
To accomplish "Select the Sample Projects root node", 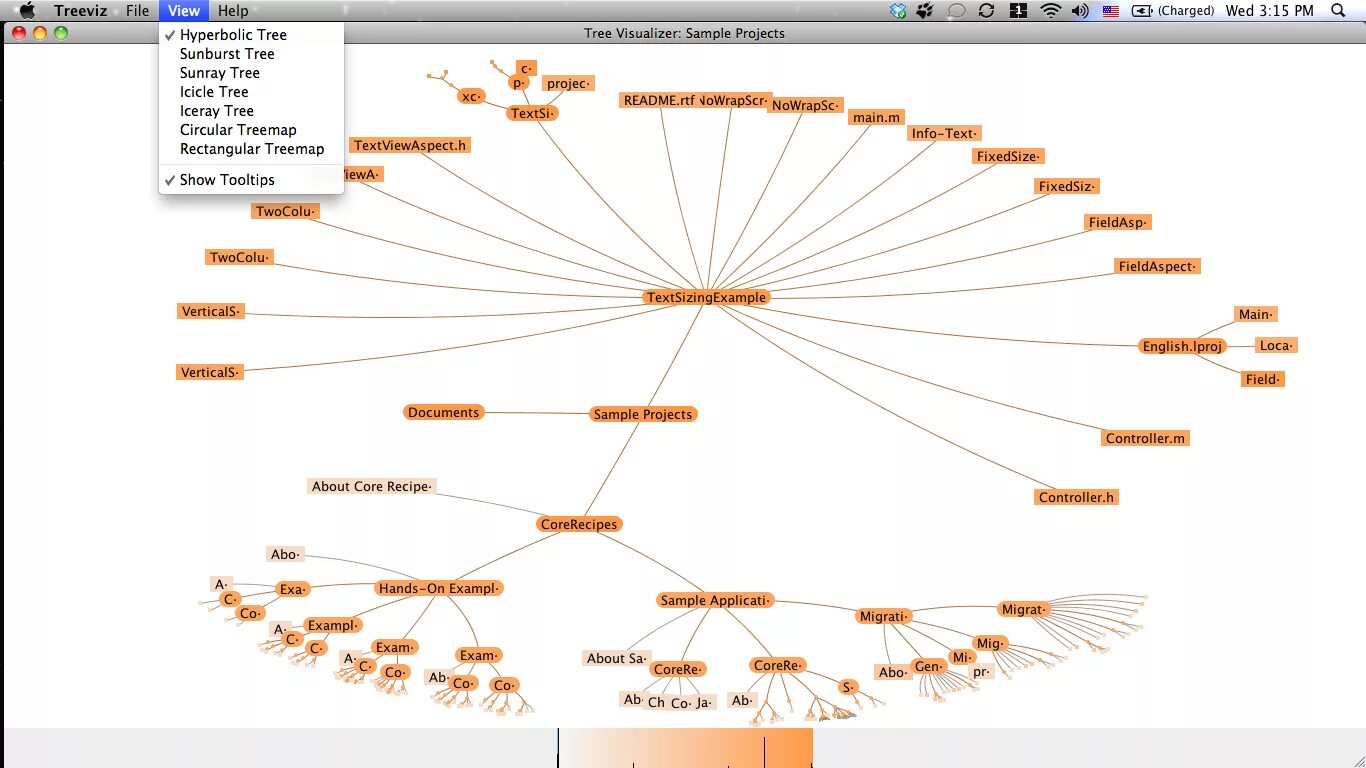I will (x=642, y=414).
